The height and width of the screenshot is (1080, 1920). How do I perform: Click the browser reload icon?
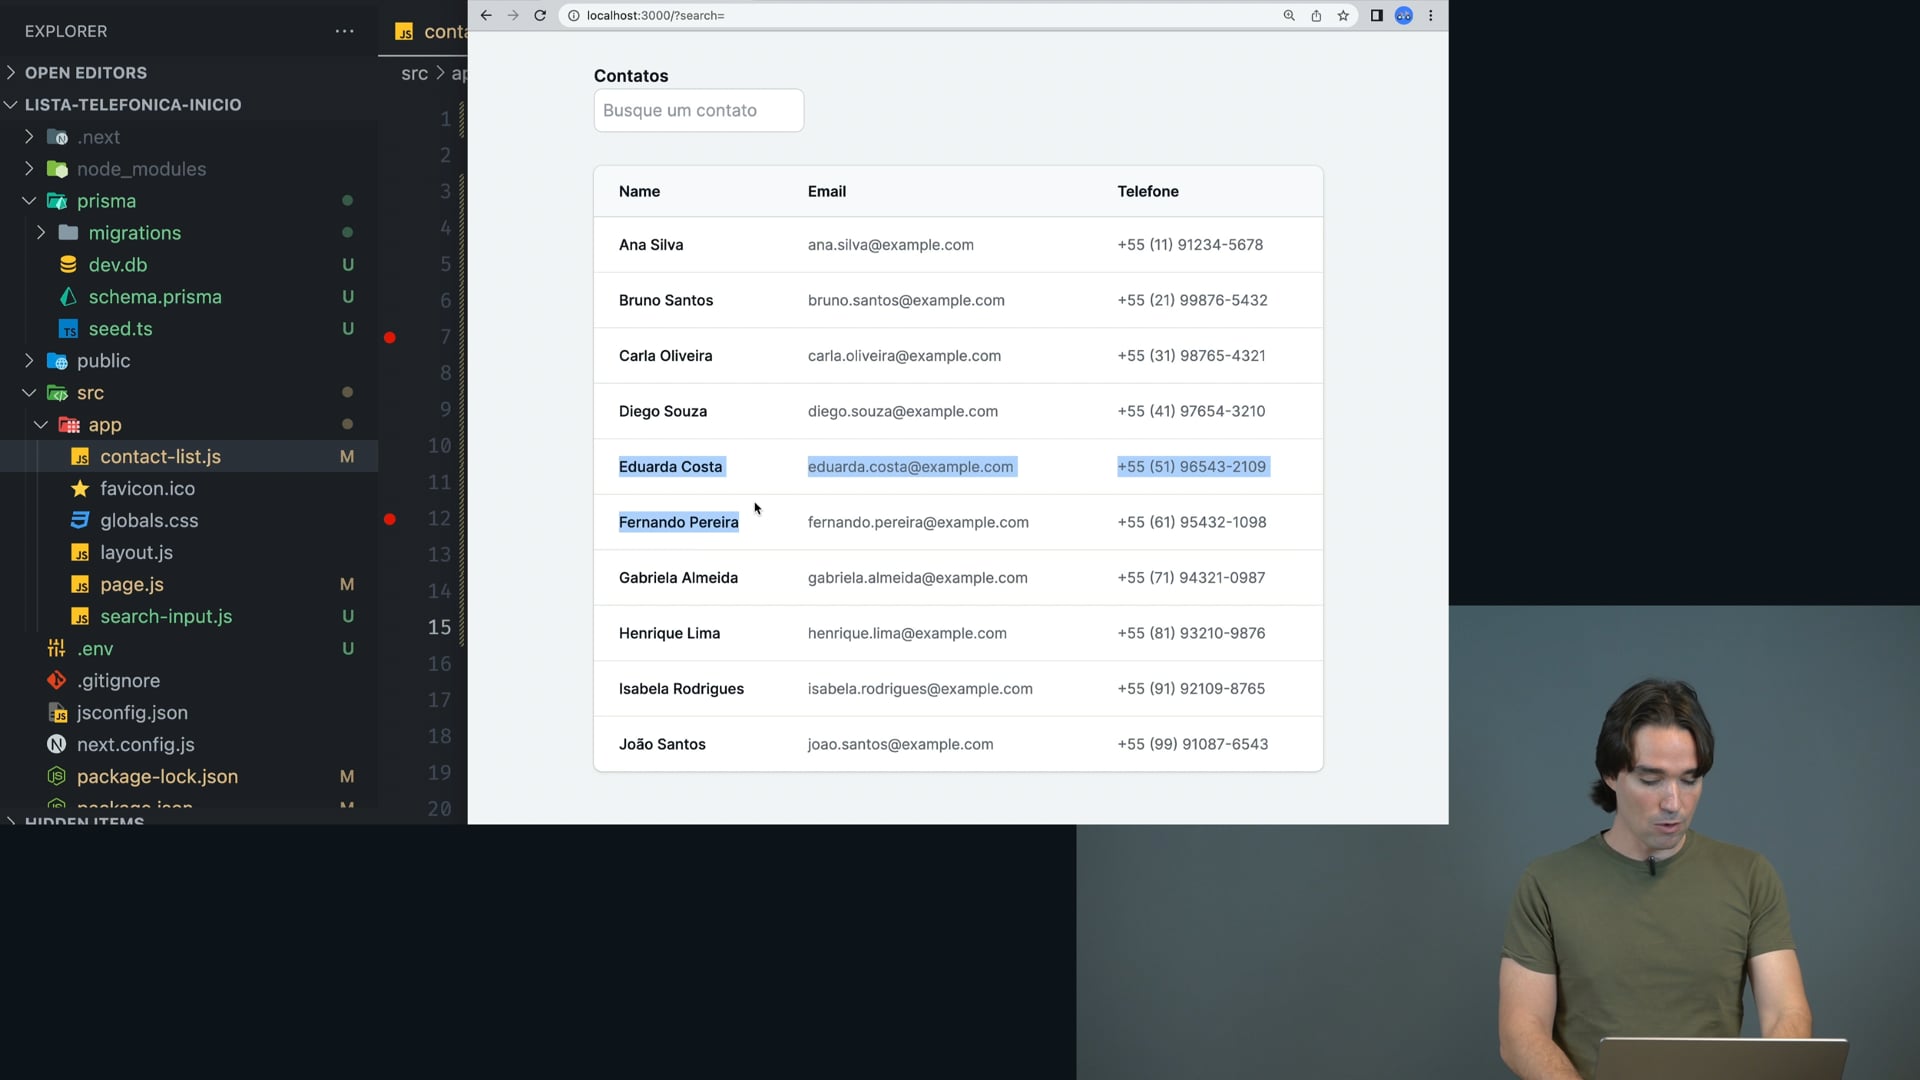click(540, 15)
